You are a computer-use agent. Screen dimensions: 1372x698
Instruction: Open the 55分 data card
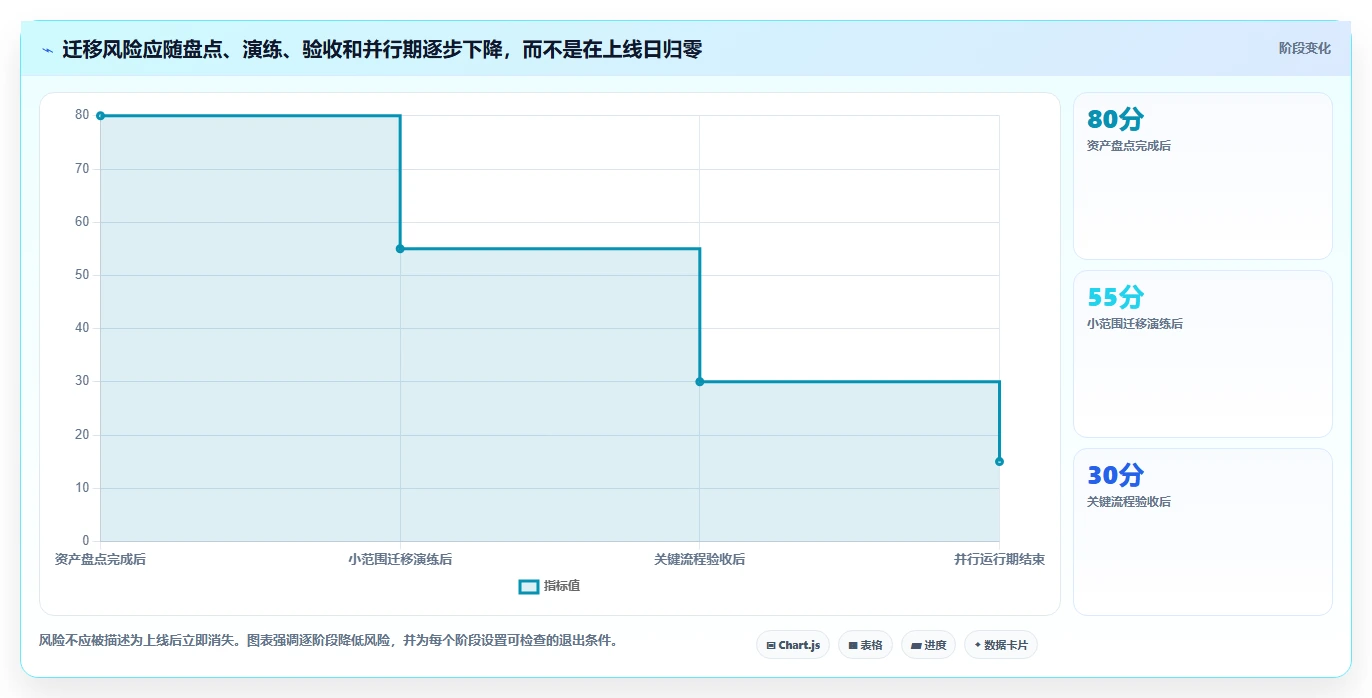pos(1202,354)
